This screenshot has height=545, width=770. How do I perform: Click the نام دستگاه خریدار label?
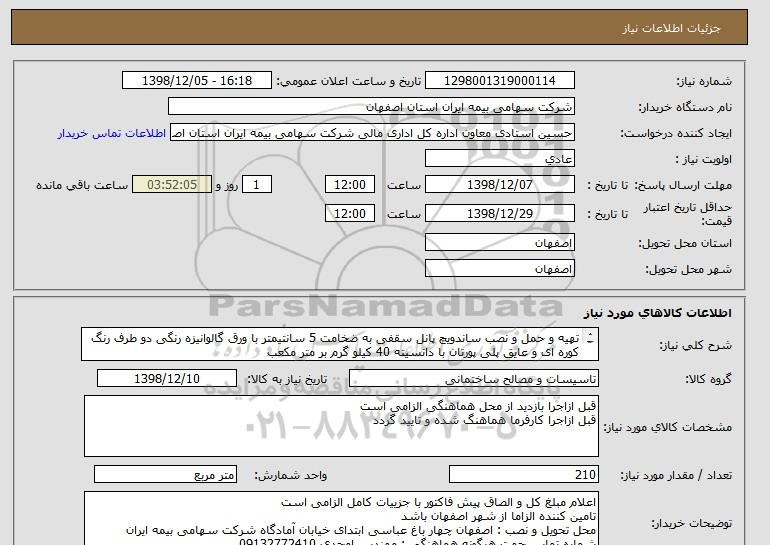pyautogui.click(x=685, y=107)
